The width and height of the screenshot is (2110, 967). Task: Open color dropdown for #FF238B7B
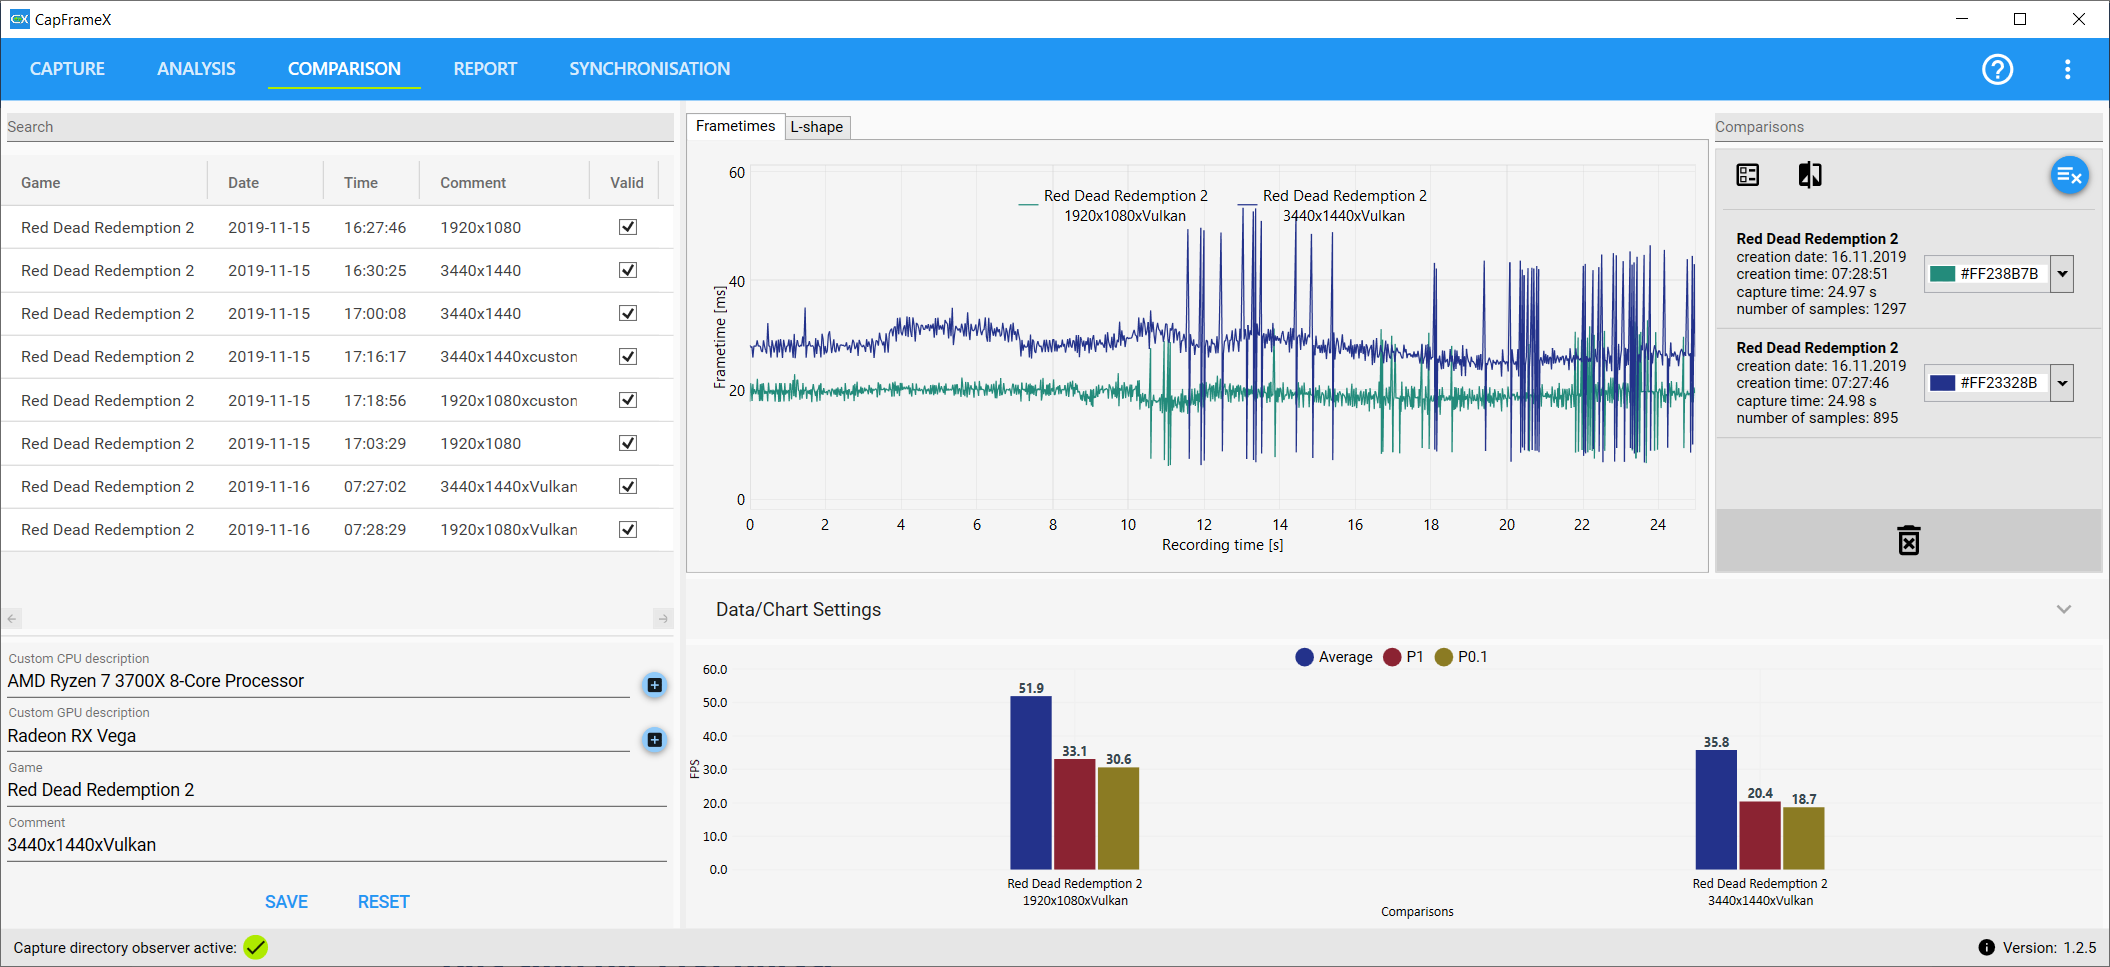pos(2062,274)
